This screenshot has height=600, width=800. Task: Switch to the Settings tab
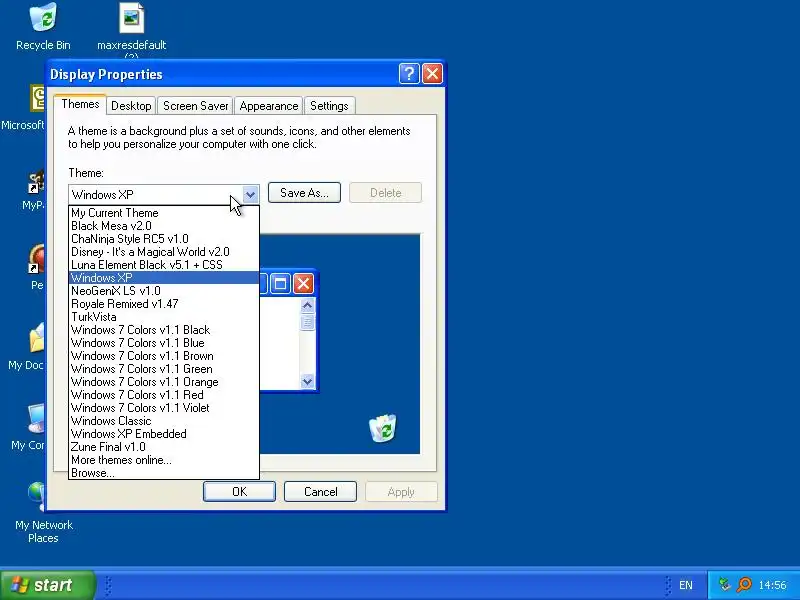[x=329, y=106]
